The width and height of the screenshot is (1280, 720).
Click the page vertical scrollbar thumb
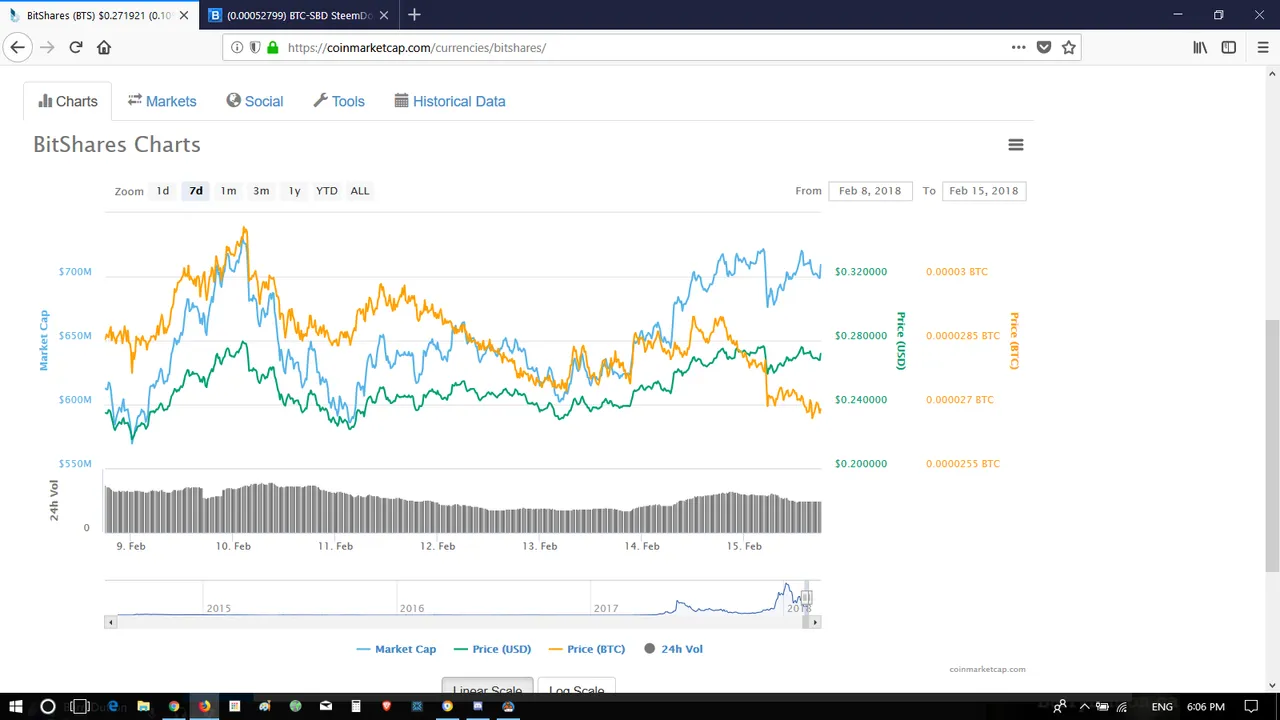point(1273,445)
